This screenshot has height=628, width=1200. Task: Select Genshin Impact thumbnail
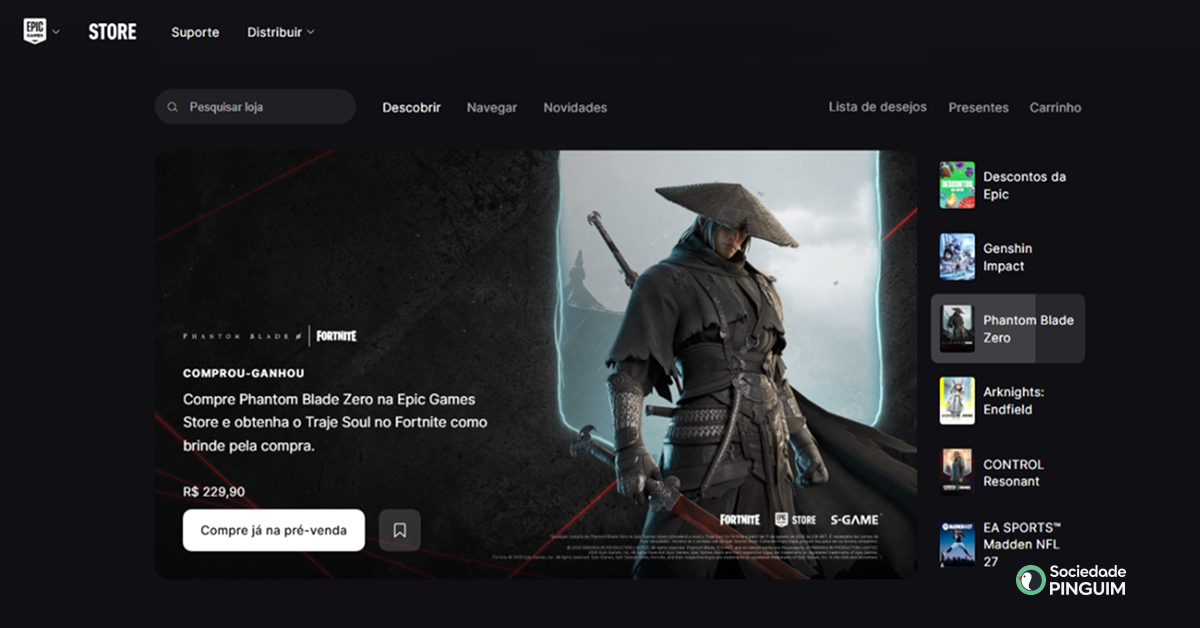pos(957,257)
